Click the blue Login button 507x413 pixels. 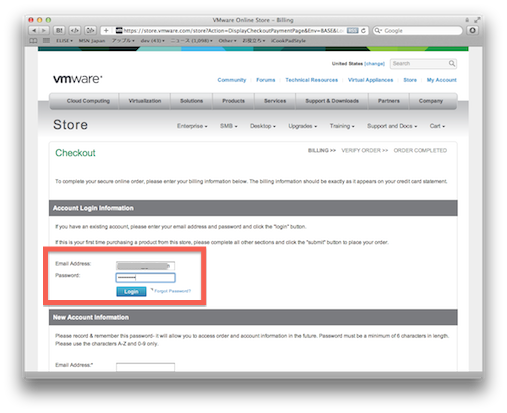(131, 292)
